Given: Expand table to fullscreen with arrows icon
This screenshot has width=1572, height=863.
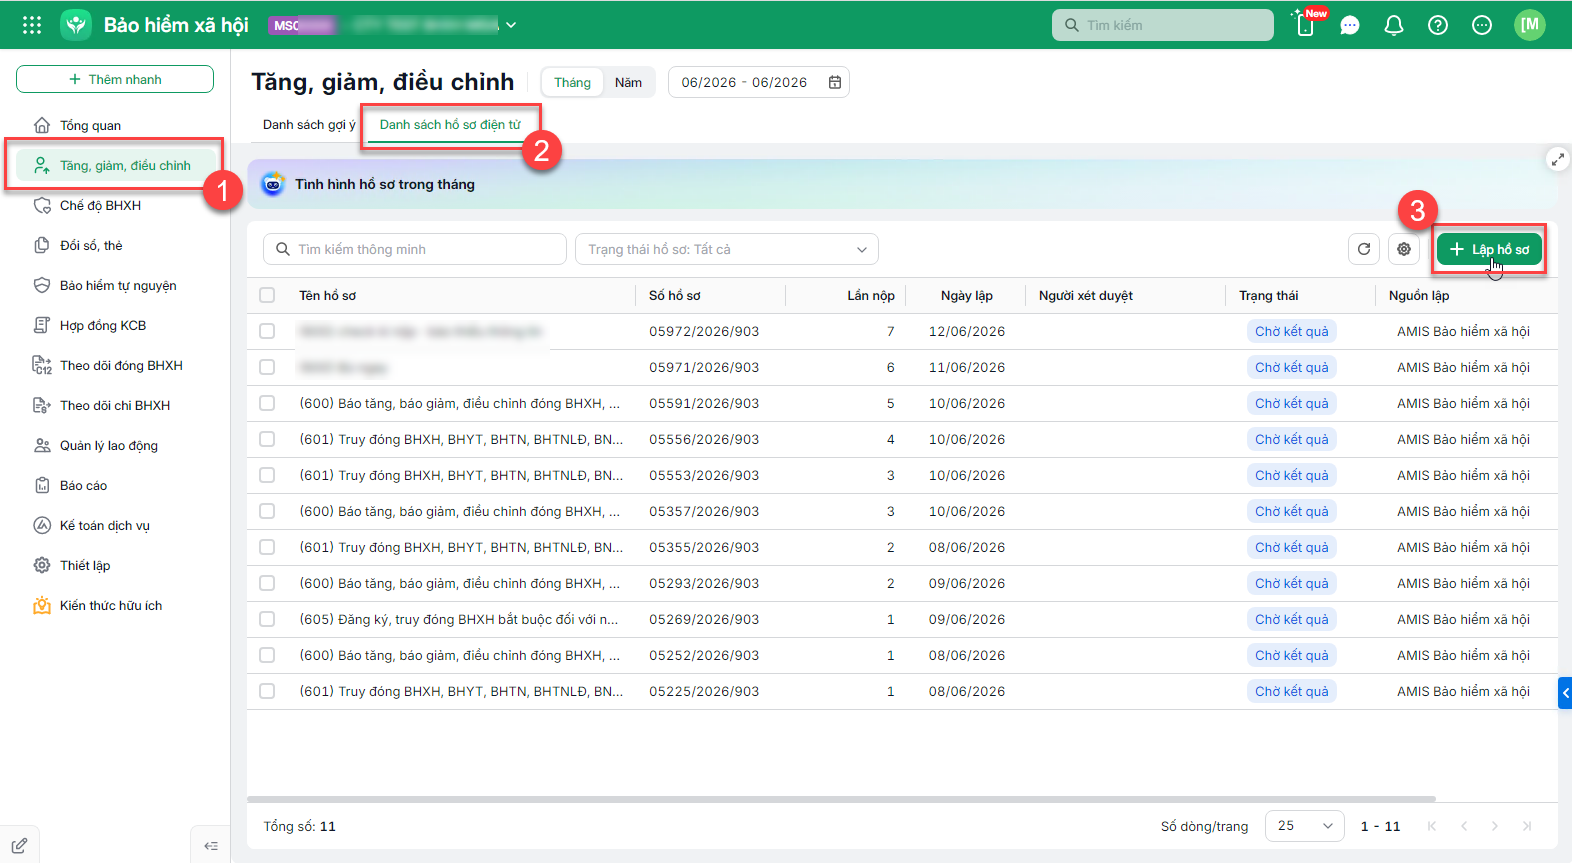Looking at the screenshot, I should (1557, 159).
